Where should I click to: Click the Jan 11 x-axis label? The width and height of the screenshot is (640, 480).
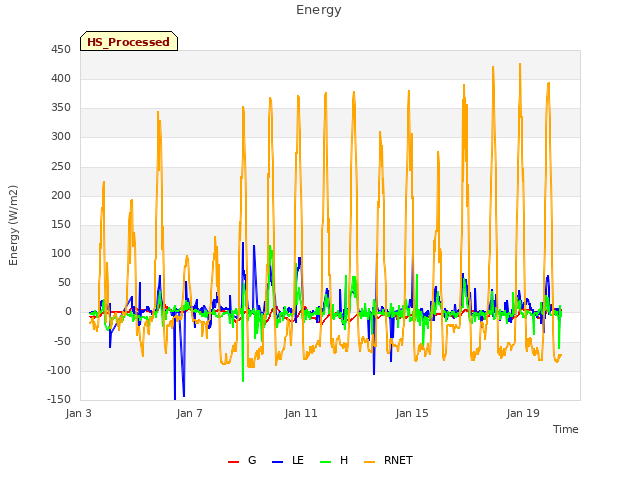pyautogui.click(x=301, y=413)
